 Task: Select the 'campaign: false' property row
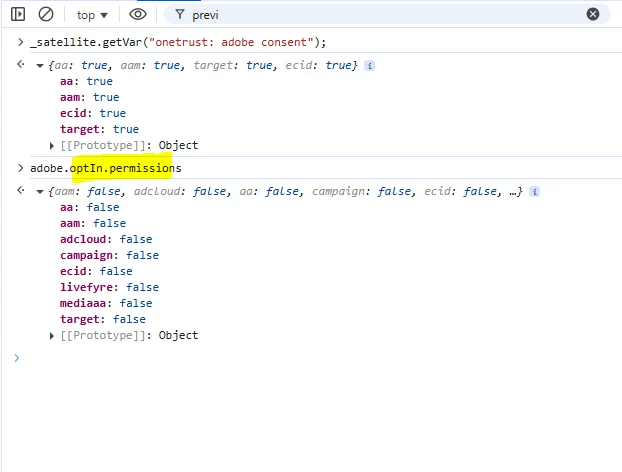[109, 255]
